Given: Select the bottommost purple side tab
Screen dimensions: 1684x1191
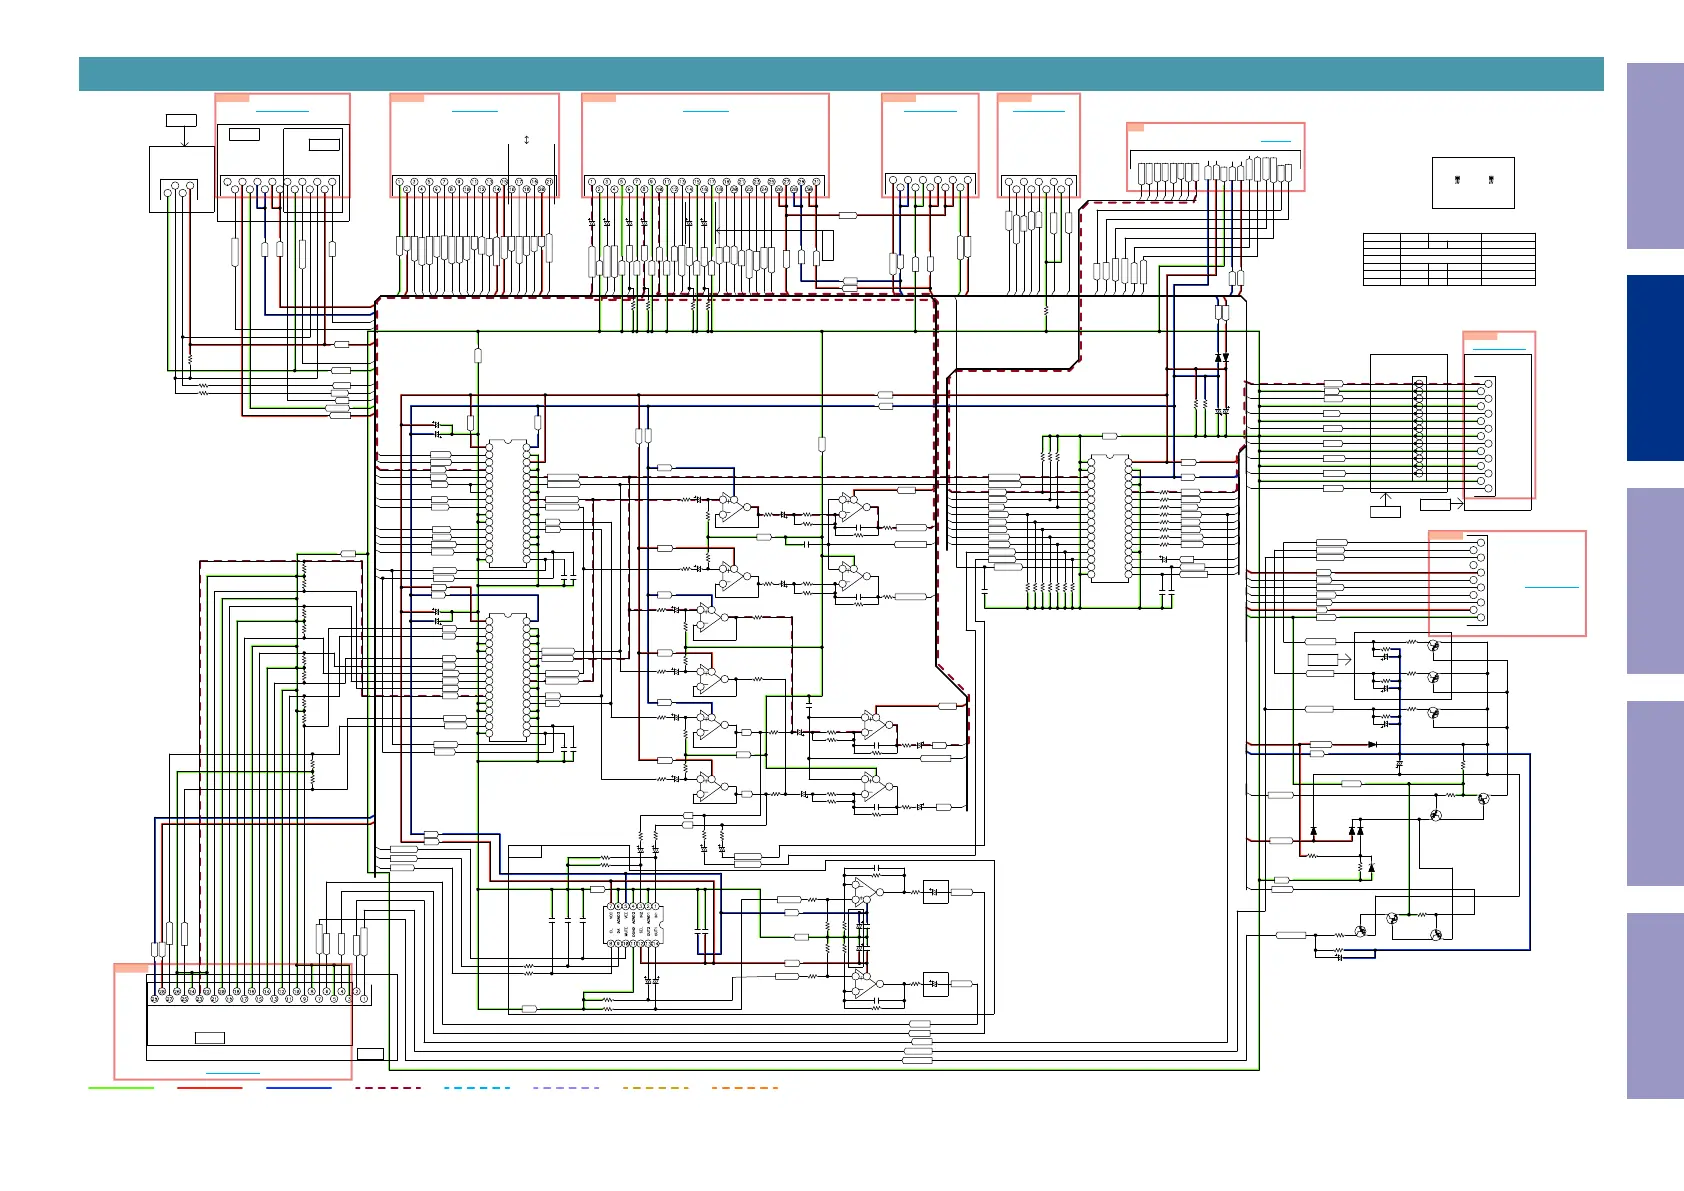Looking at the screenshot, I should [x=1655, y=1005].
